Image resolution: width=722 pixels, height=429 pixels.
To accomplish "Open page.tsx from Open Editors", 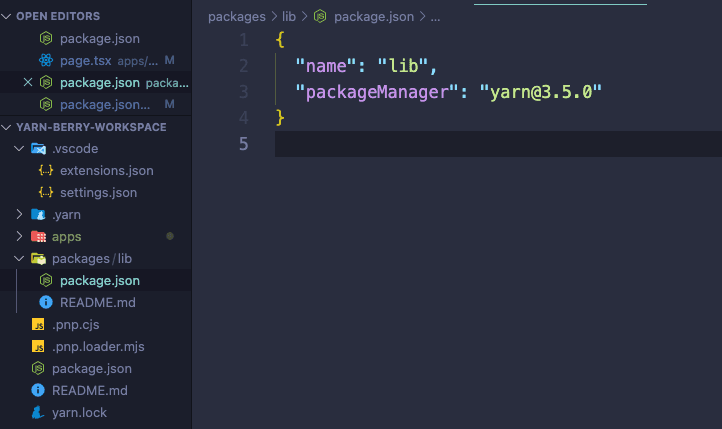I will (85, 60).
